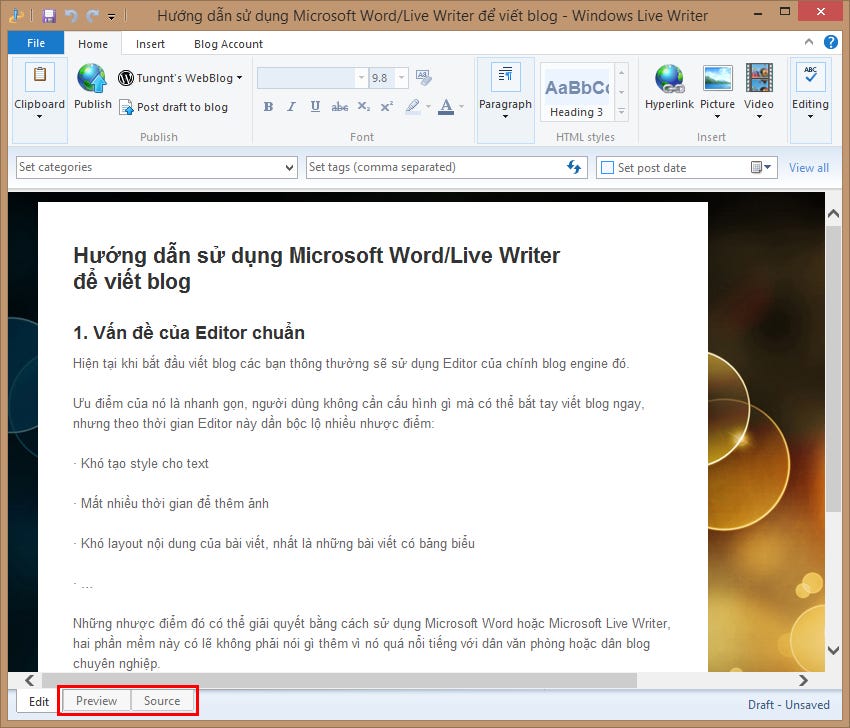This screenshot has height=728, width=850.
Task: Open the post date calendar picker
Action: 761,167
